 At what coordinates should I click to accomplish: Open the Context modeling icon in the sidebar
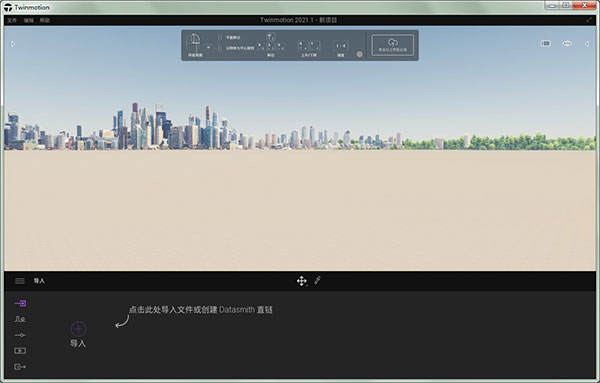[20, 319]
